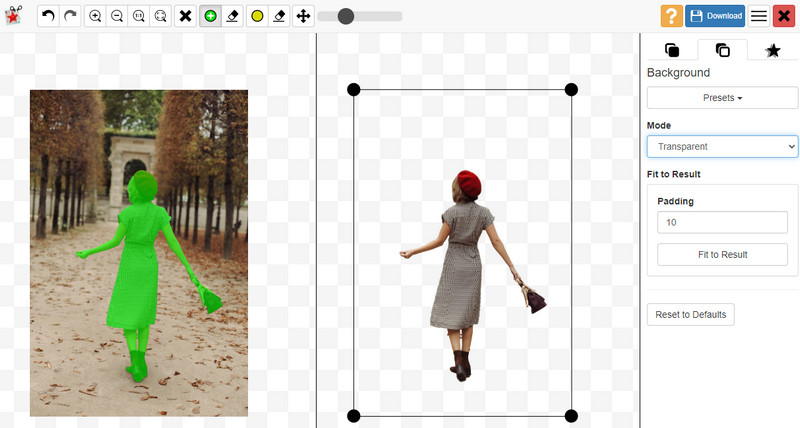This screenshot has width=800, height=428.
Task: Click the undo arrow
Action: pyautogui.click(x=48, y=16)
